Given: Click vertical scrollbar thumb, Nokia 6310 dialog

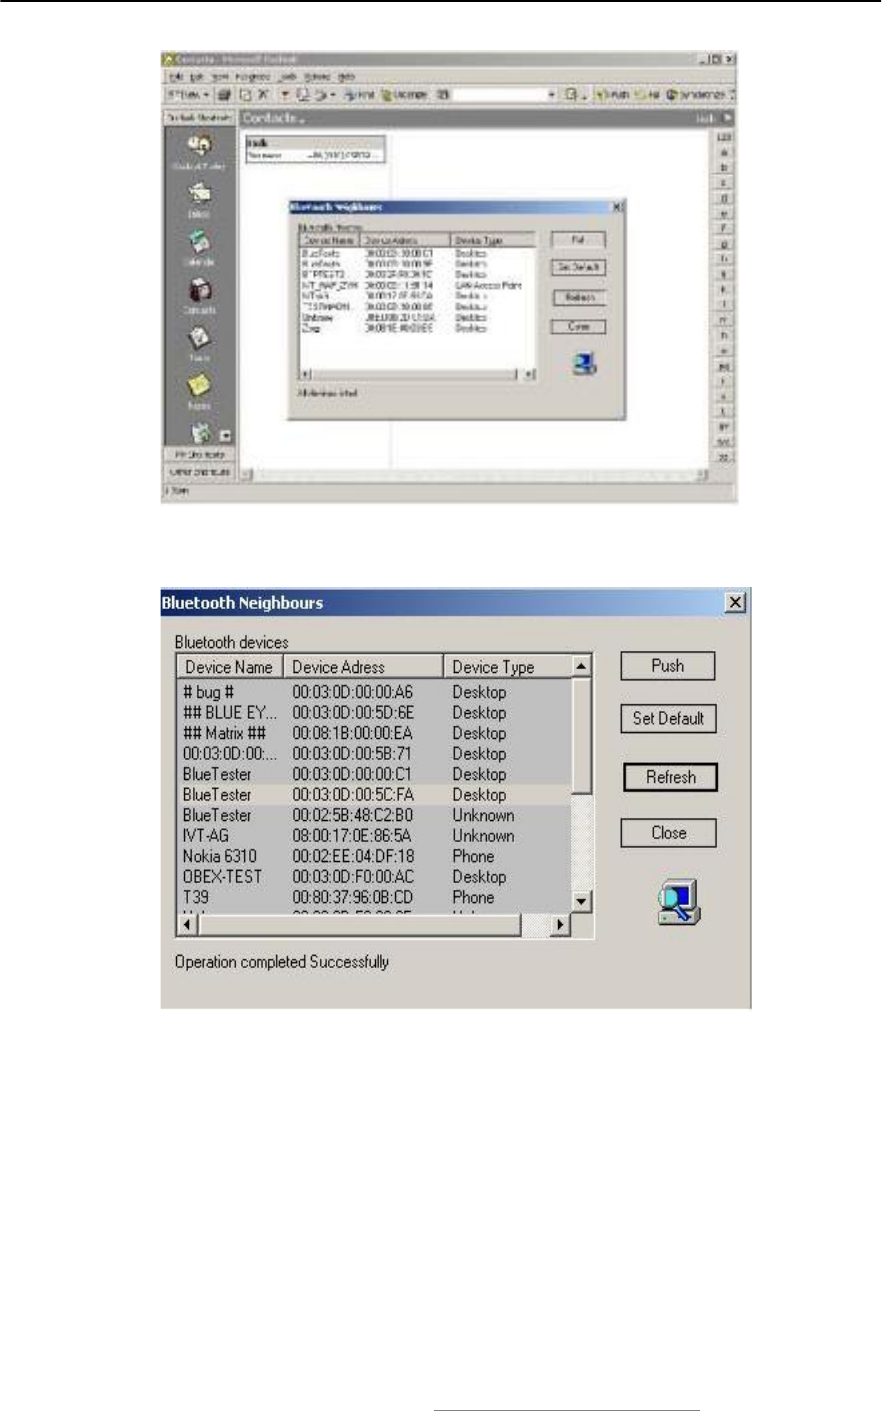Looking at the screenshot, I should tap(582, 736).
